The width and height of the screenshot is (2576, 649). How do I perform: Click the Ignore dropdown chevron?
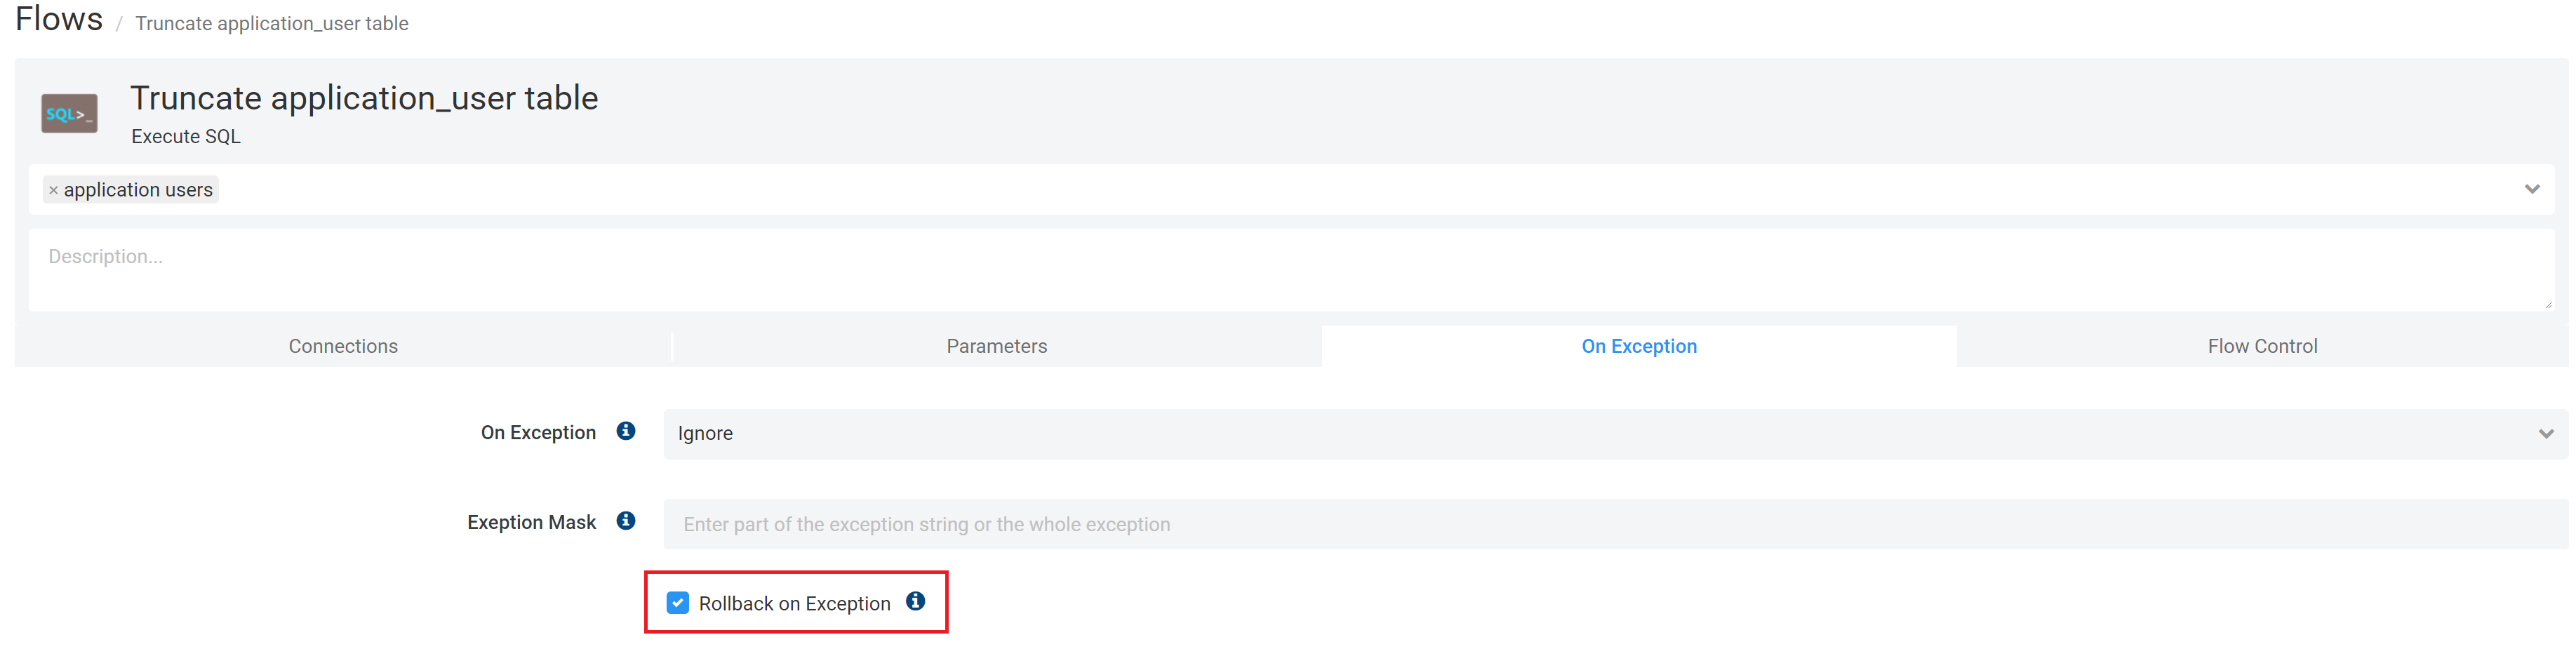tap(2545, 433)
